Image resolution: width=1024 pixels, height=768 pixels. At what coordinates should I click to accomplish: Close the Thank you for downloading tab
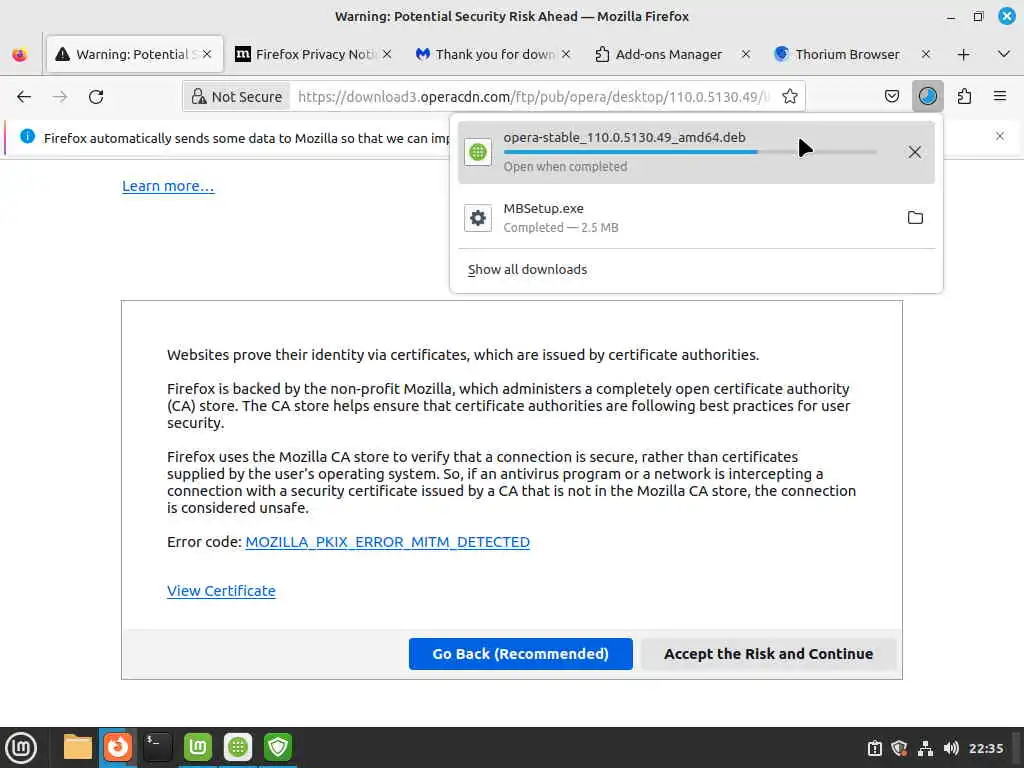[566, 54]
